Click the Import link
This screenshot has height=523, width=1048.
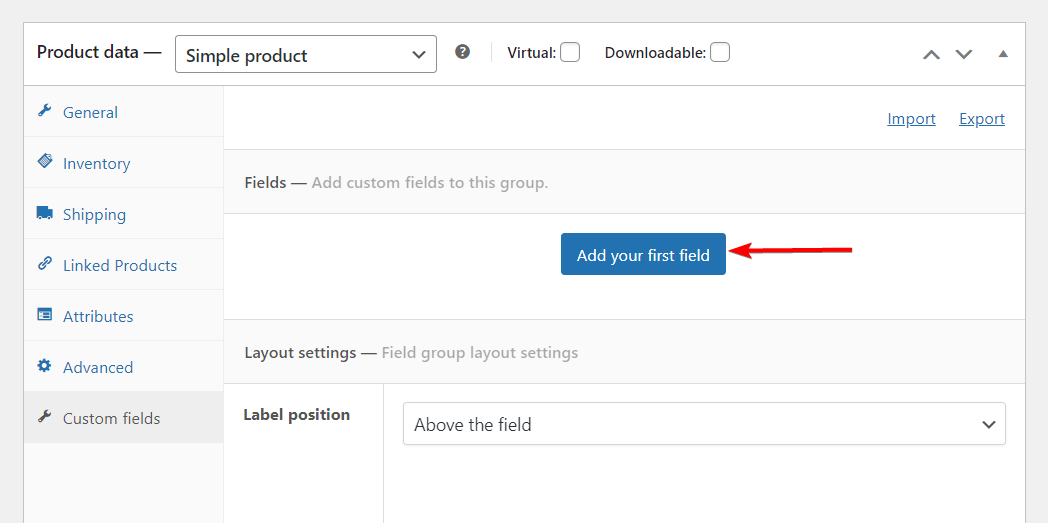[x=911, y=118]
